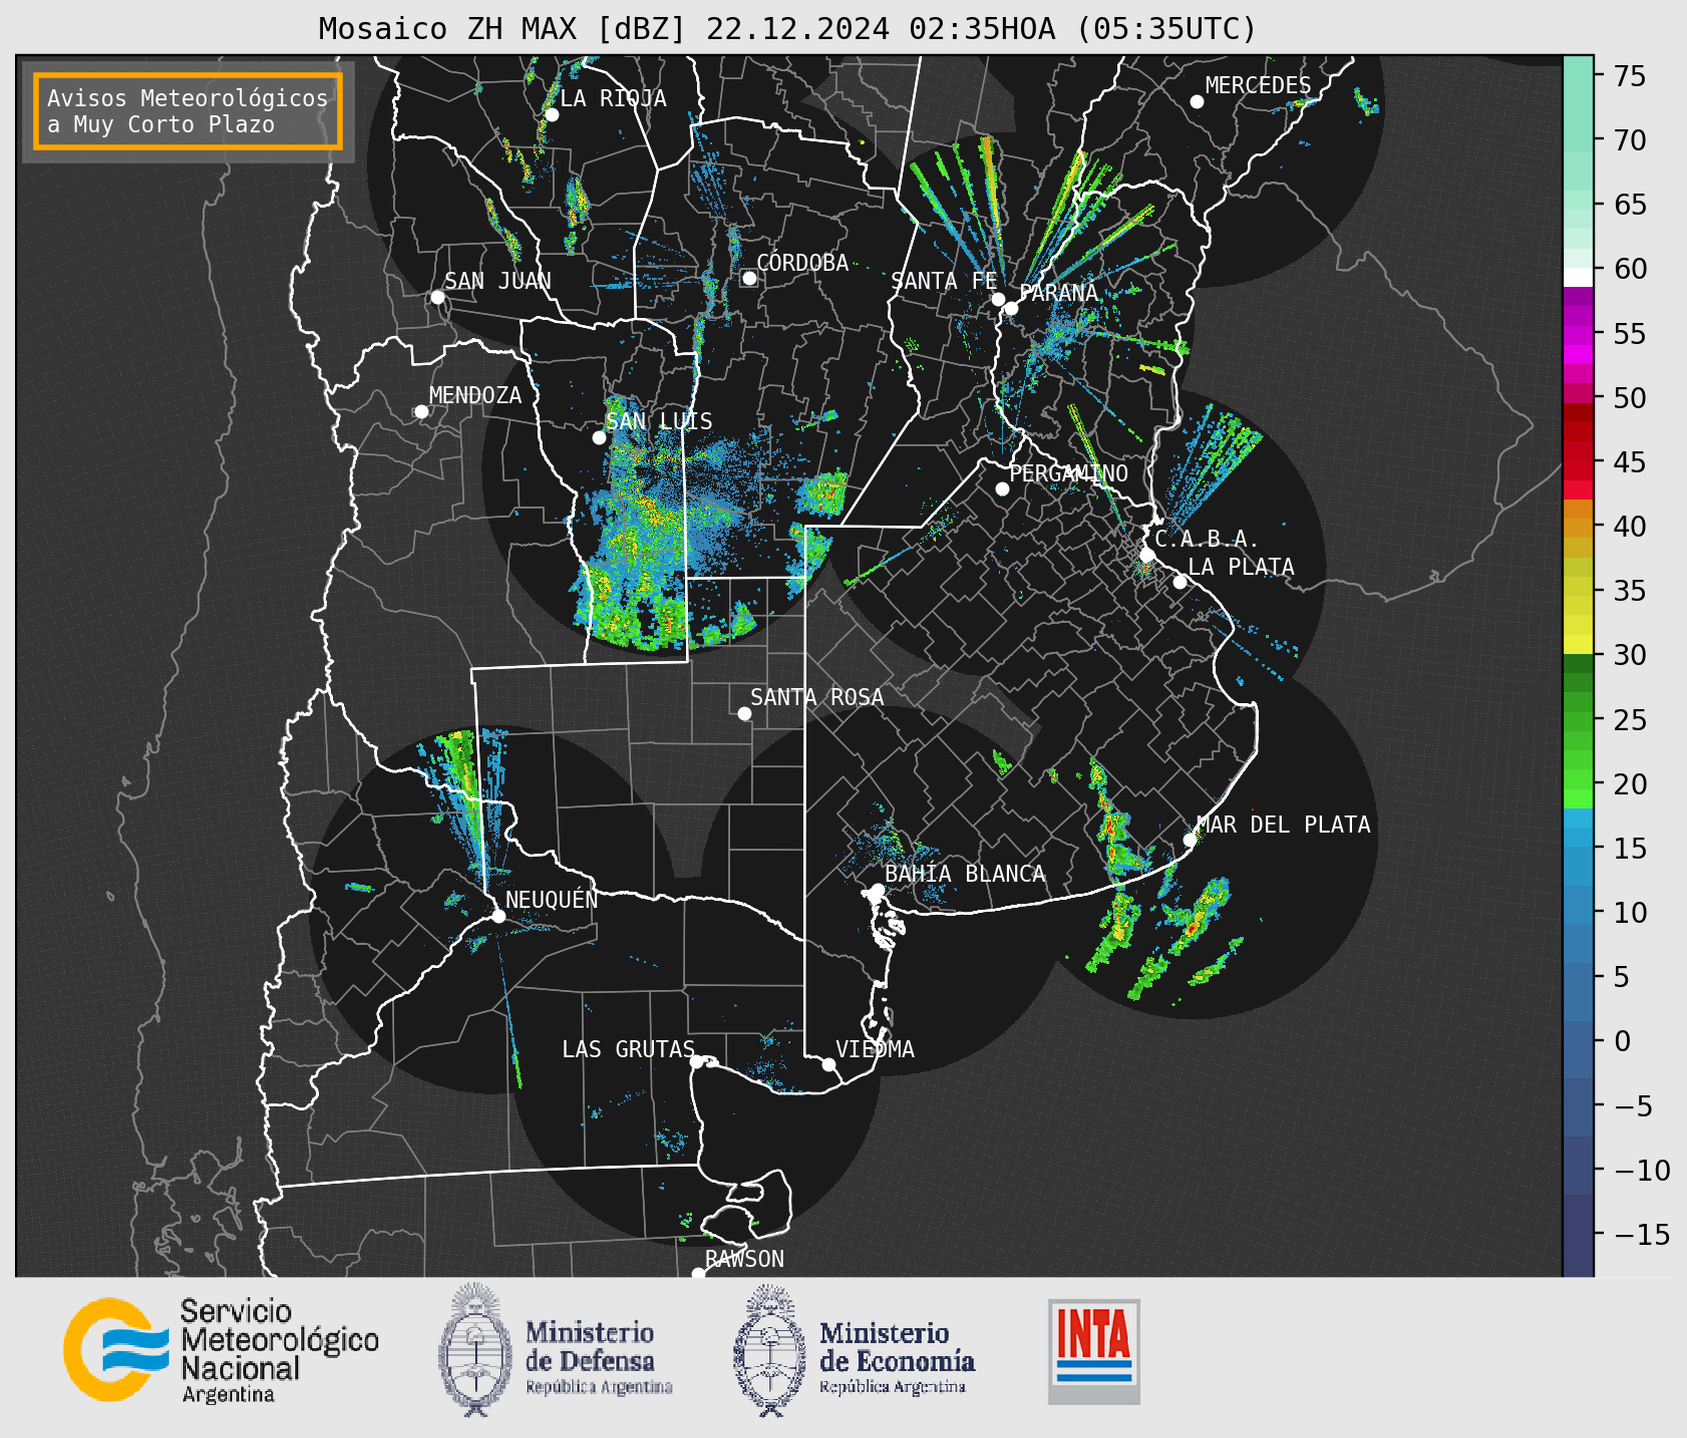Click the Ministerio de Defensa emblem

click(475, 1350)
